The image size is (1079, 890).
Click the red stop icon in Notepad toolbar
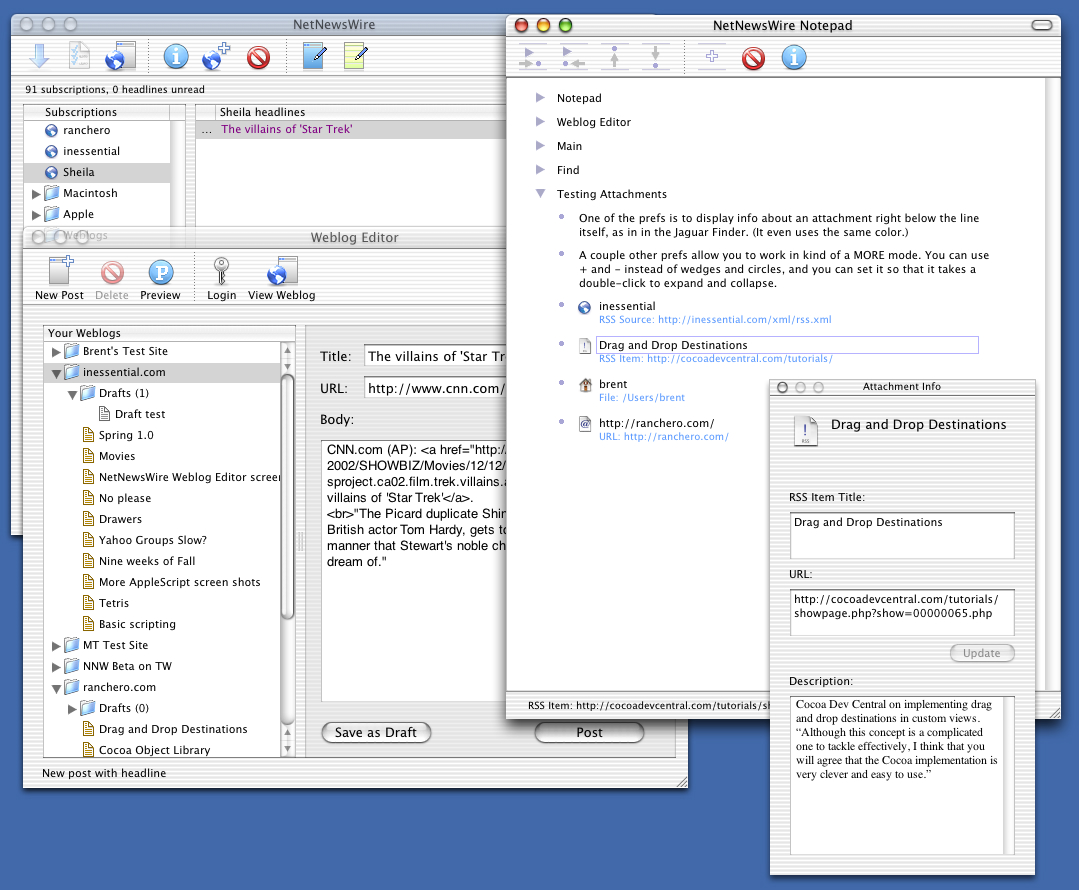(x=753, y=58)
